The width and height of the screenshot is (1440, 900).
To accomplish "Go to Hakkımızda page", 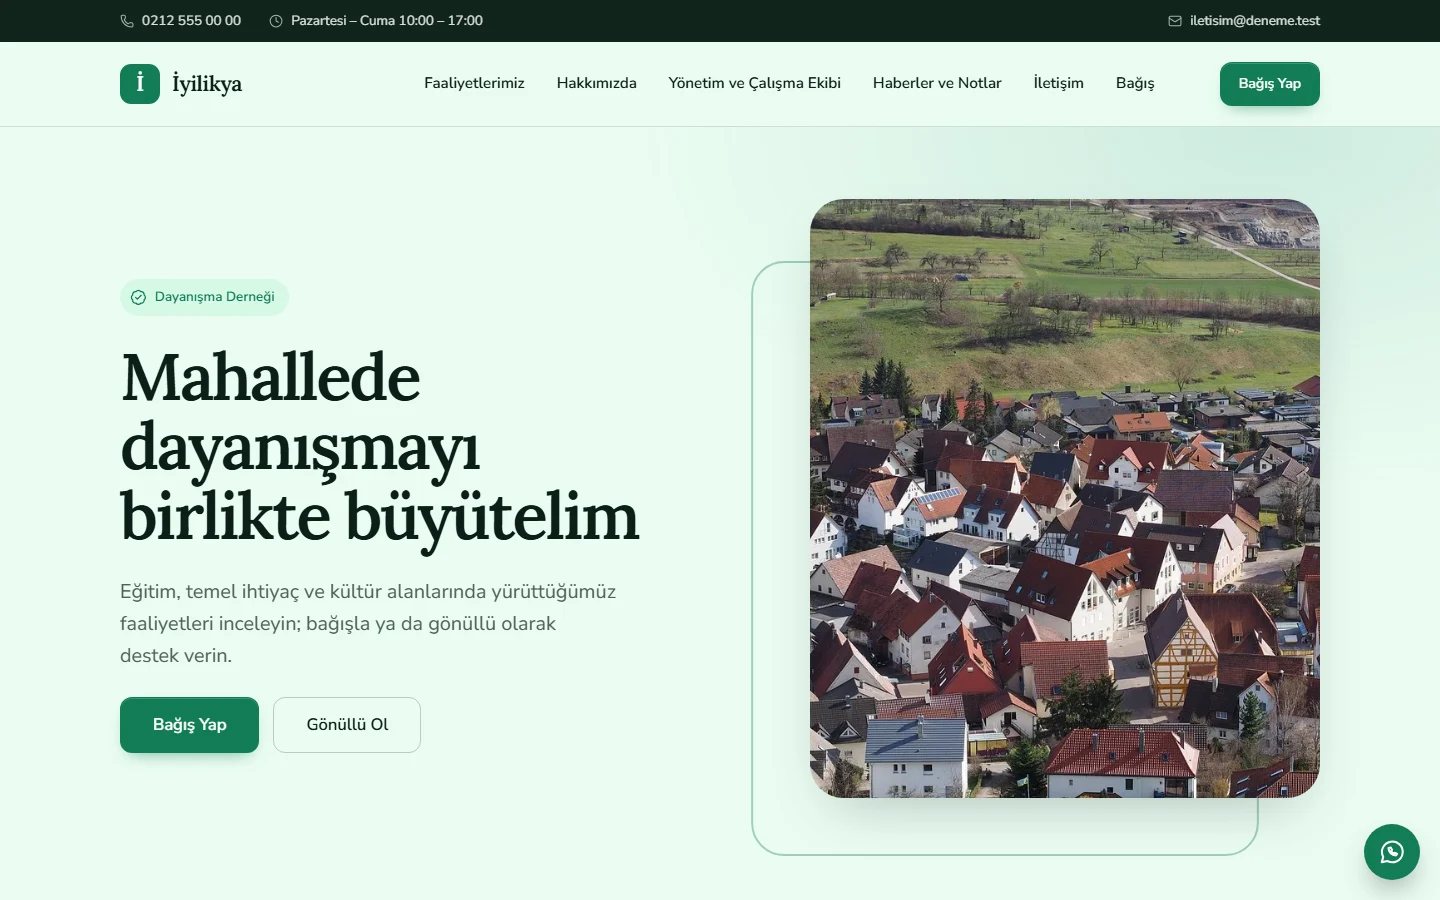I will [597, 83].
